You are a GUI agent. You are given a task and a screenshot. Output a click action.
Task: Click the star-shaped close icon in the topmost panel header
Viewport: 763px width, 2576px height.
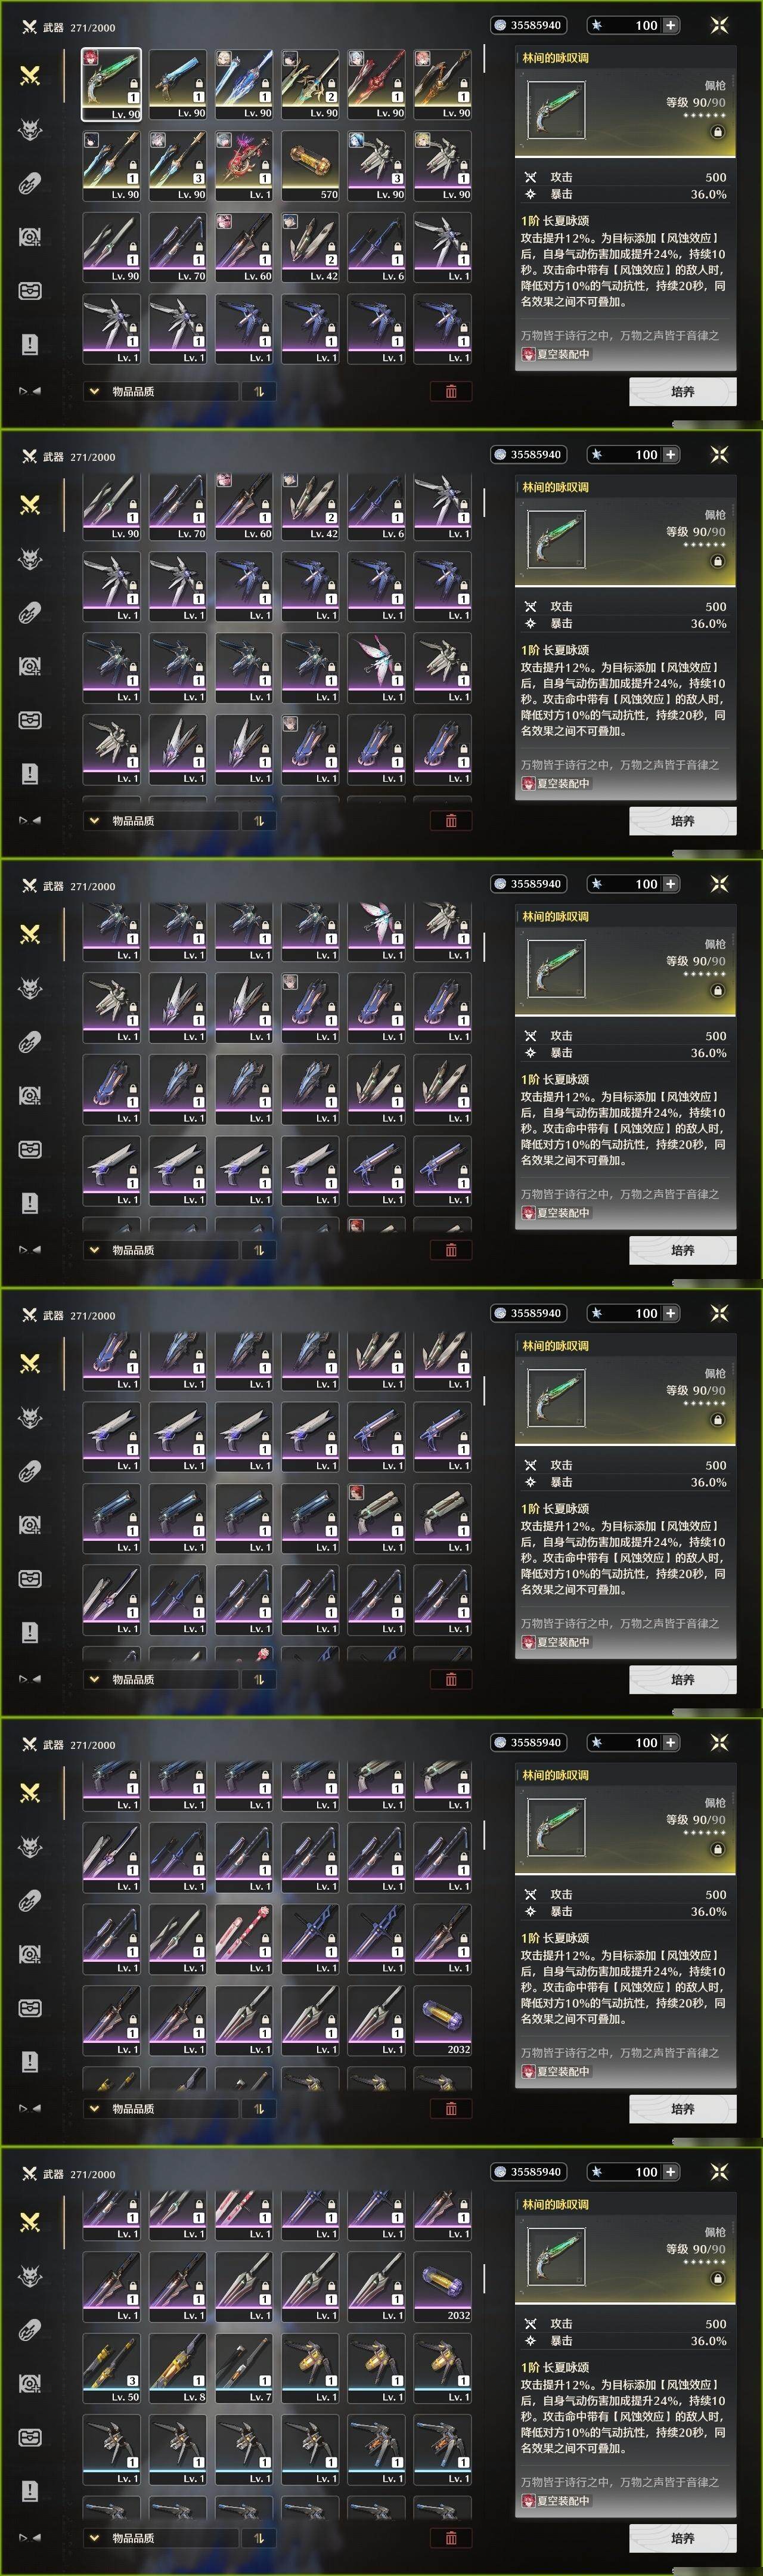719,25
